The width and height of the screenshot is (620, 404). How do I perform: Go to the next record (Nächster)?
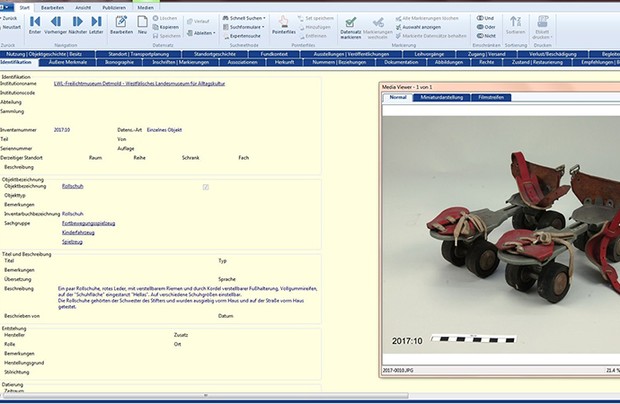[x=78, y=25]
